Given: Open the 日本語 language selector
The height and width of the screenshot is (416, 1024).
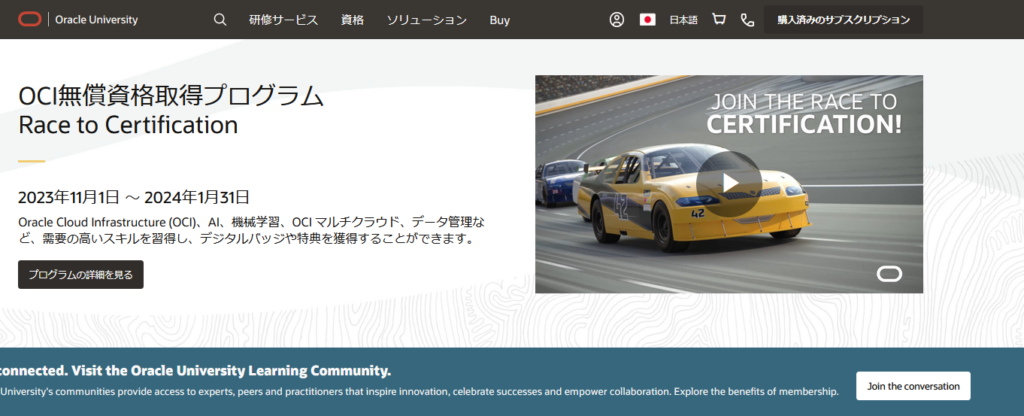Looking at the screenshot, I should (684, 20).
